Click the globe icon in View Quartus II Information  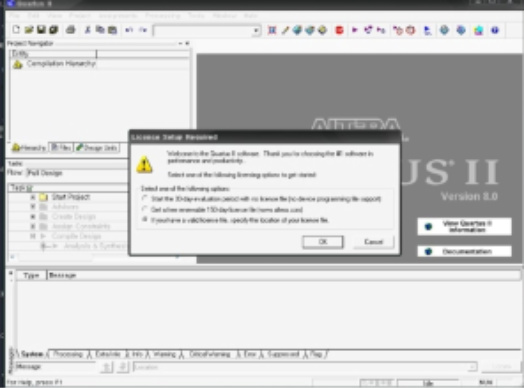click(428, 227)
